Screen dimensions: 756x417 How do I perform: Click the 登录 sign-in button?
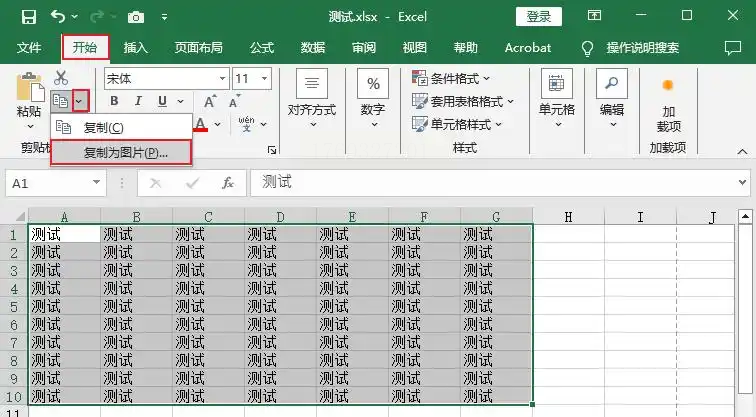[x=538, y=16]
